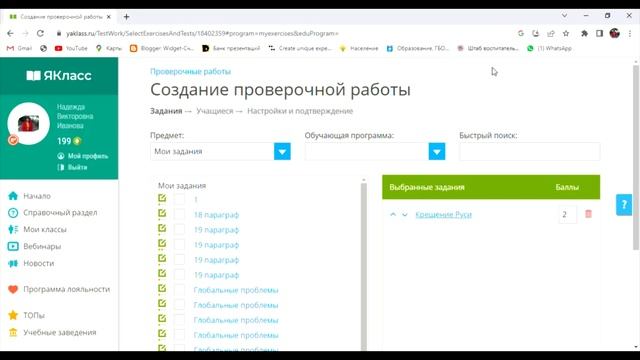Click the Новости megaphone icon
Viewport: 640px width, 360px height.
13,263
